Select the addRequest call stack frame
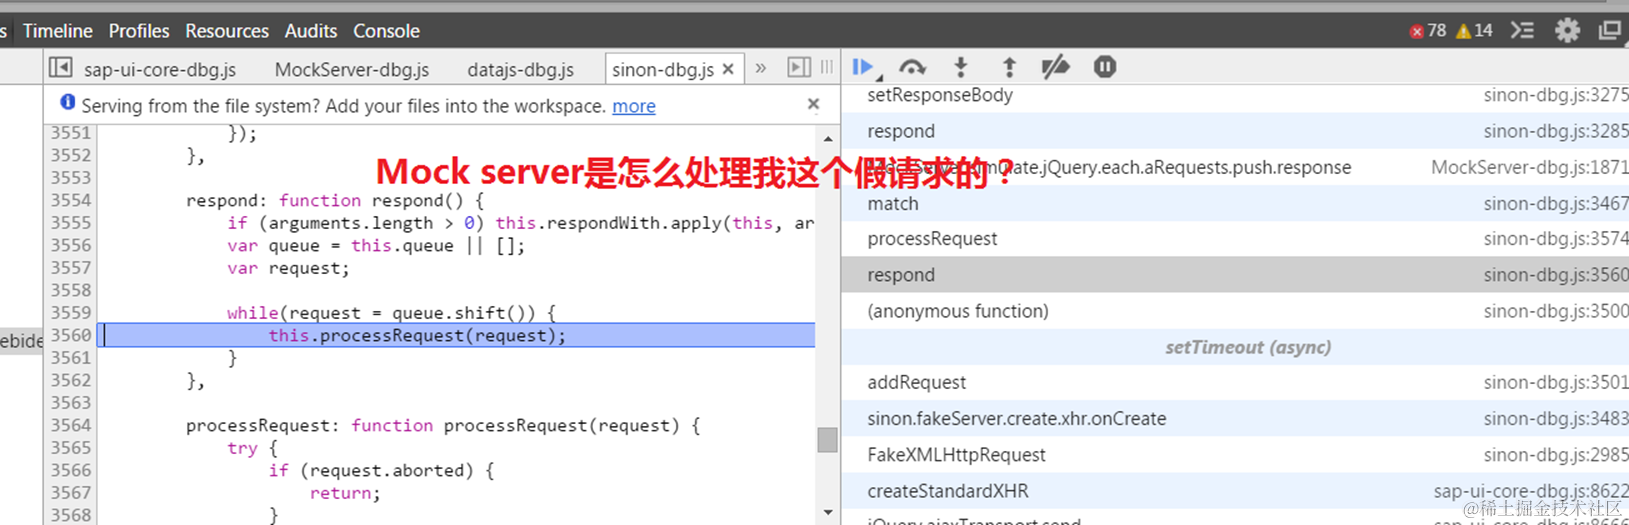1629x525 pixels. 1235,383
